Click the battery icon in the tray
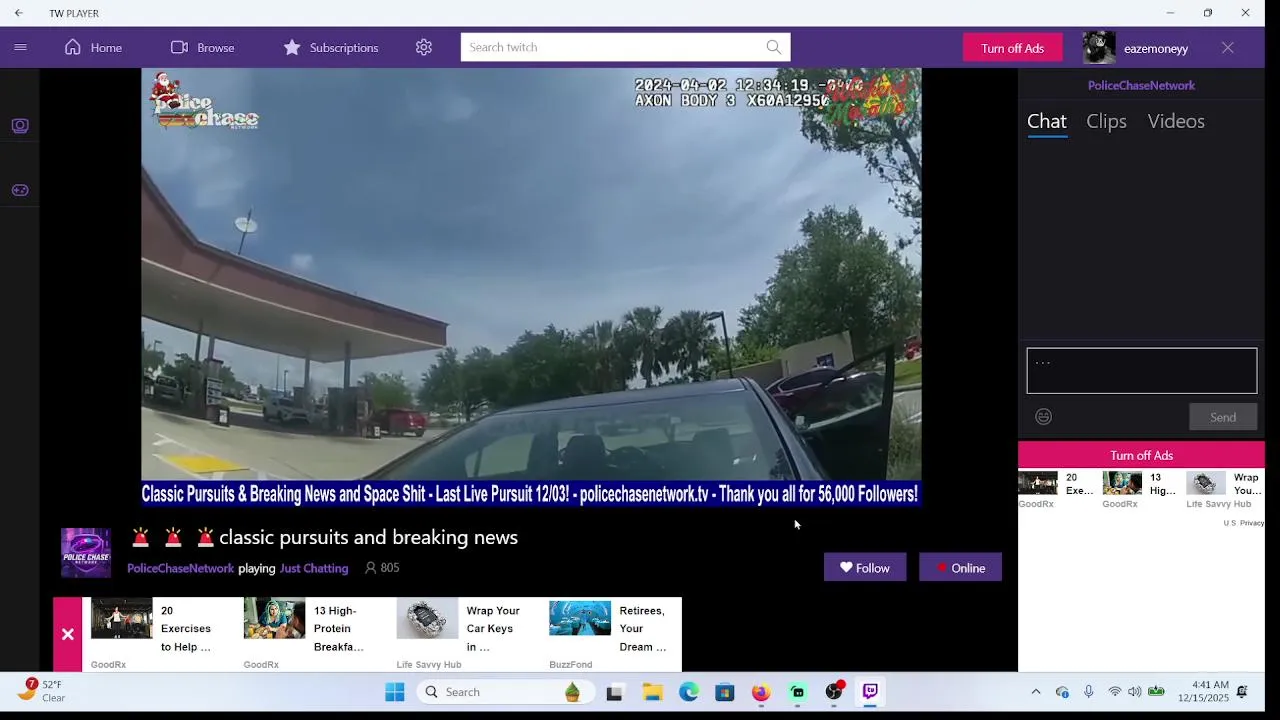Screen dimensions: 1280x720 1156,692
